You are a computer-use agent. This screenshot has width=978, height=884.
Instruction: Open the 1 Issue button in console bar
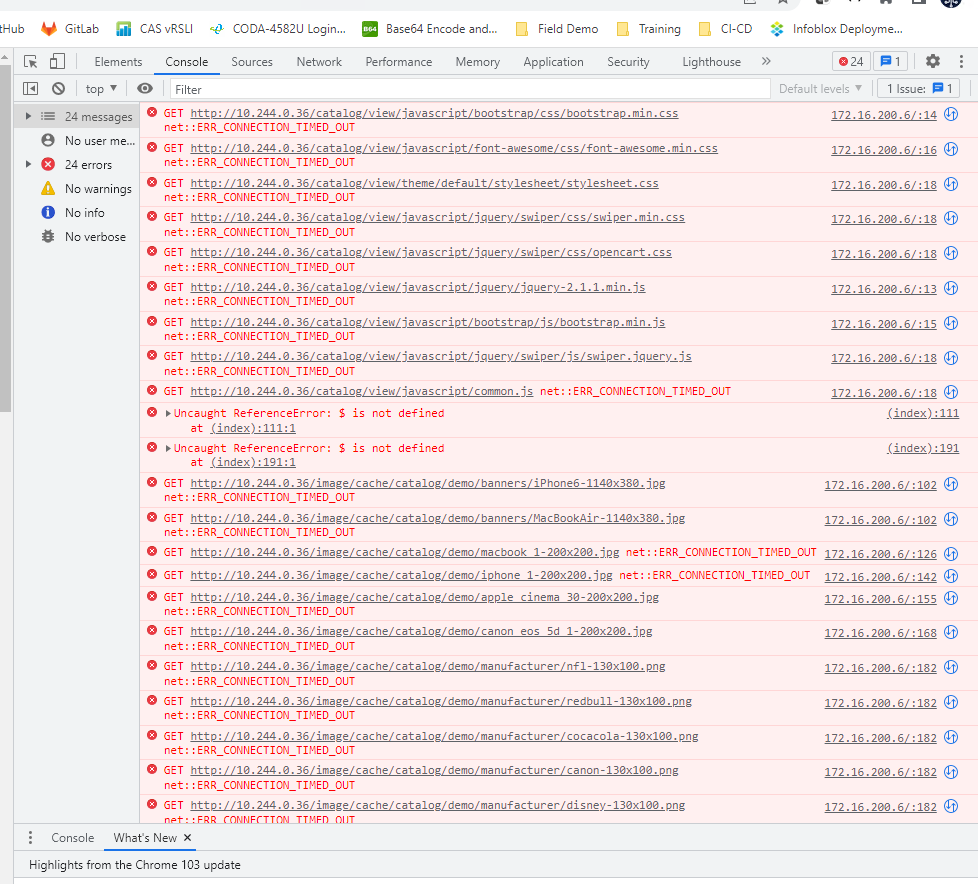coord(919,89)
